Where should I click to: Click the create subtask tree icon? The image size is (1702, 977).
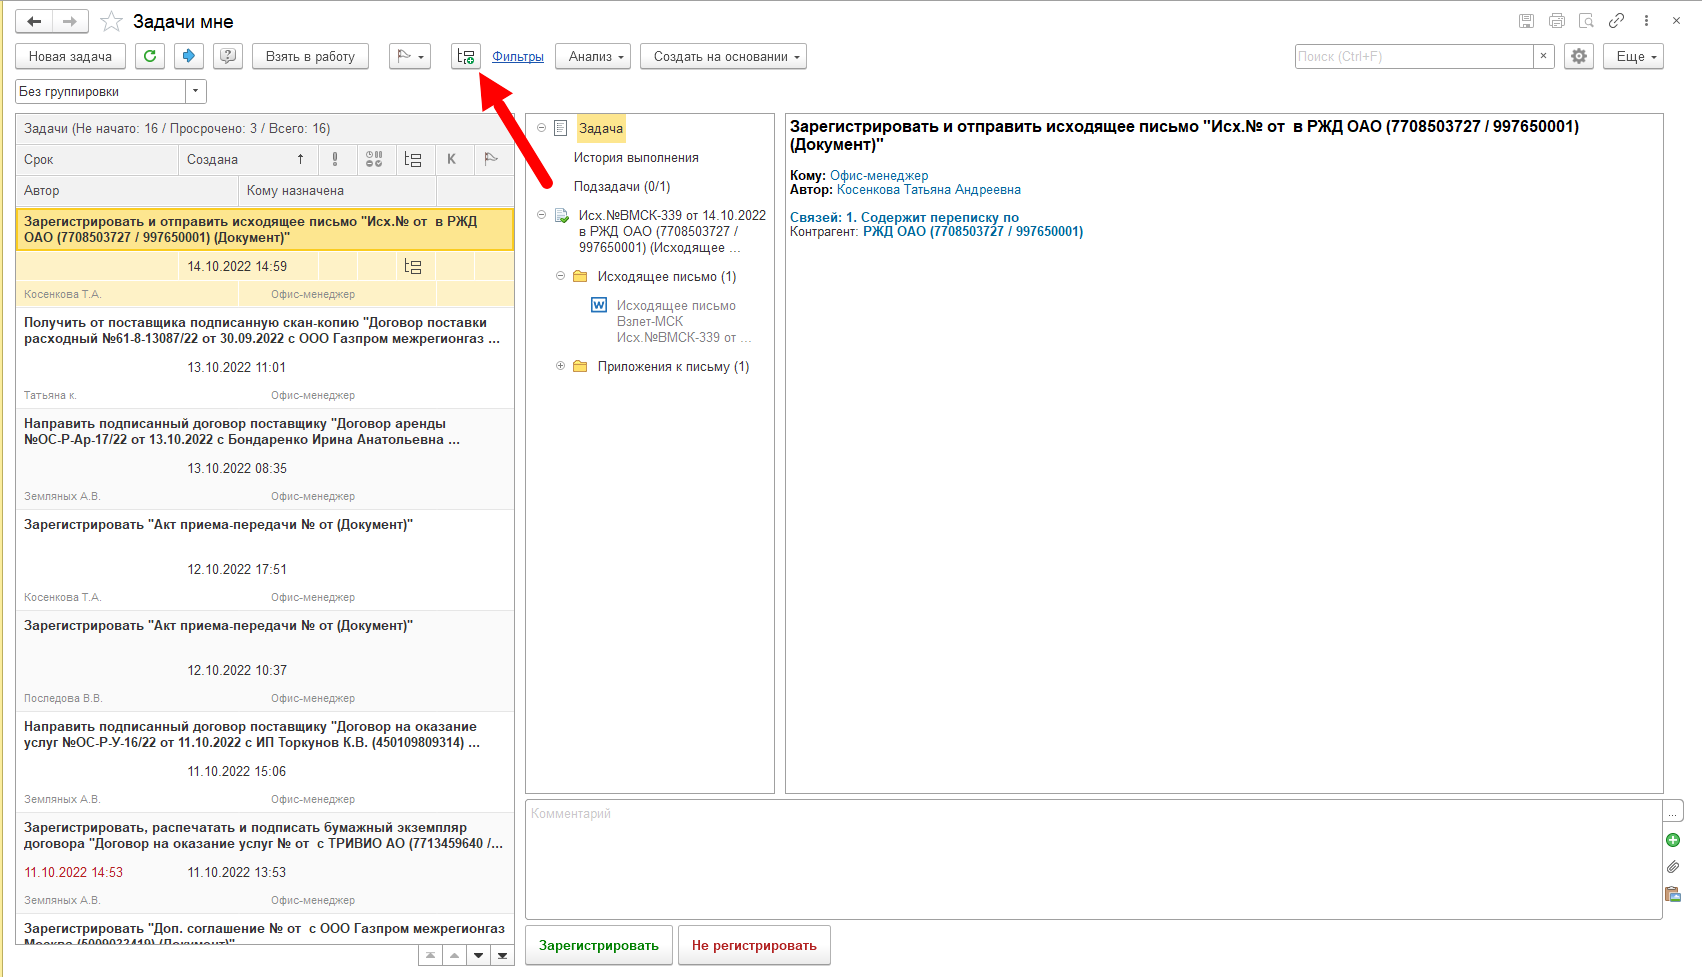tap(466, 56)
